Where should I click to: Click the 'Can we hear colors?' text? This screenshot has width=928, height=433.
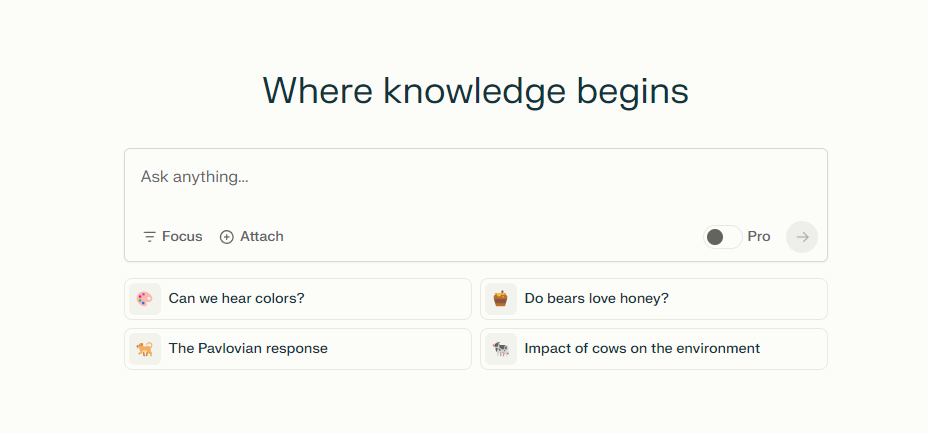(x=237, y=298)
